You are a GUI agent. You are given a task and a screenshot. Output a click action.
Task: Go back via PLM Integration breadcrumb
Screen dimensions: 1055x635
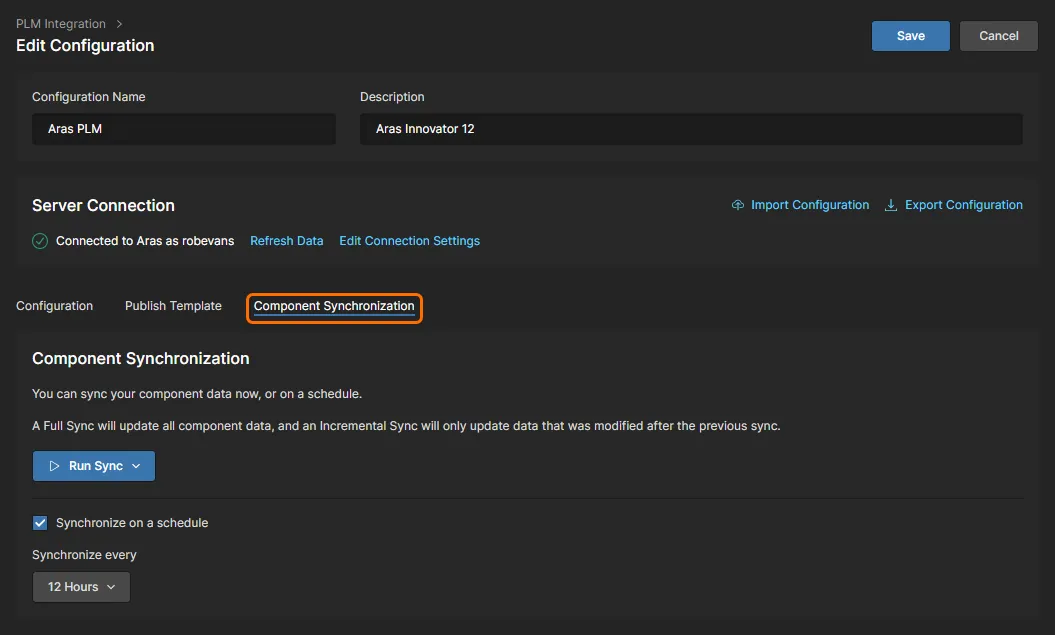click(x=61, y=23)
